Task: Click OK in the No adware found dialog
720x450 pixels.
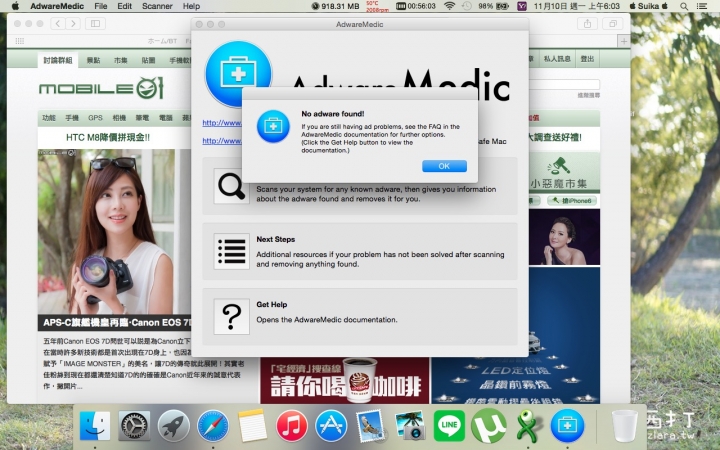Action: (444, 166)
